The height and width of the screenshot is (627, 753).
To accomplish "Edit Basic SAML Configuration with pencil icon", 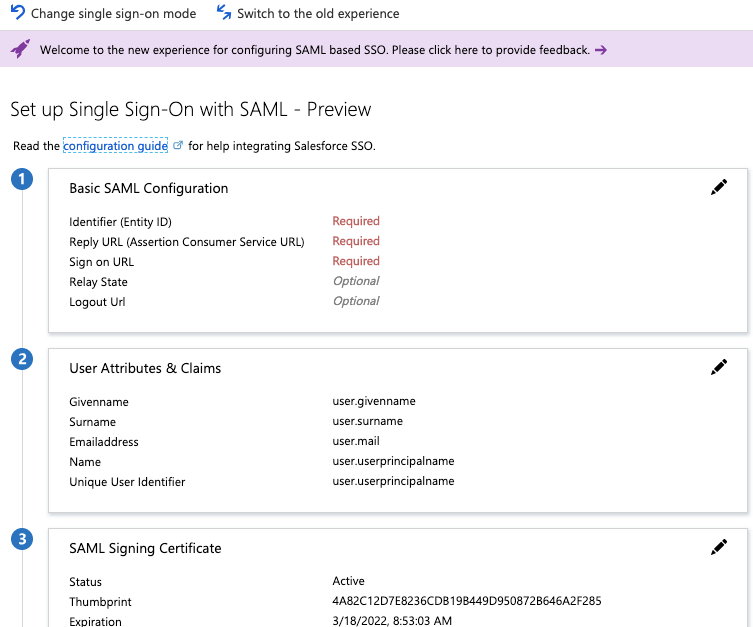I will [x=719, y=187].
